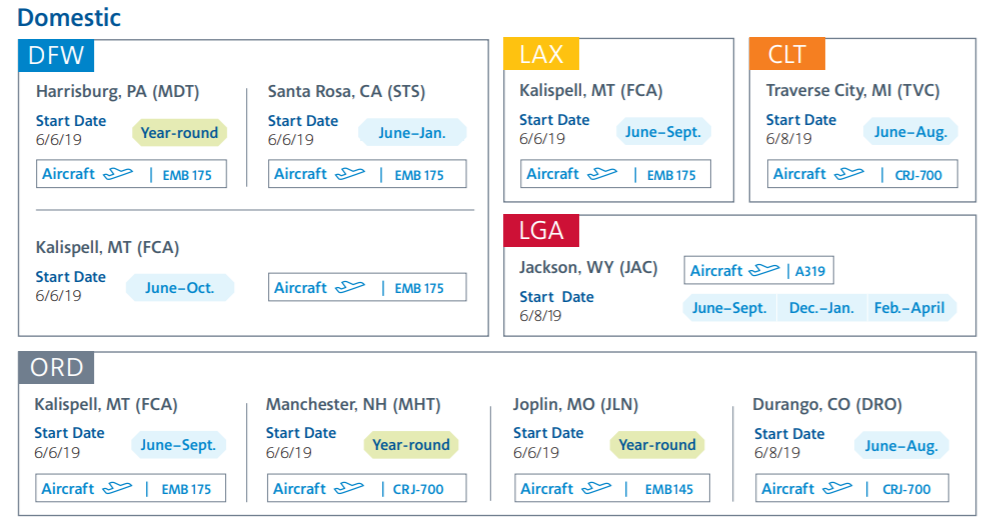Viewport: 993px width, 528px height.
Task: Select the Dec.–Jan. season for Jackson, WY
Action: (x=822, y=308)
